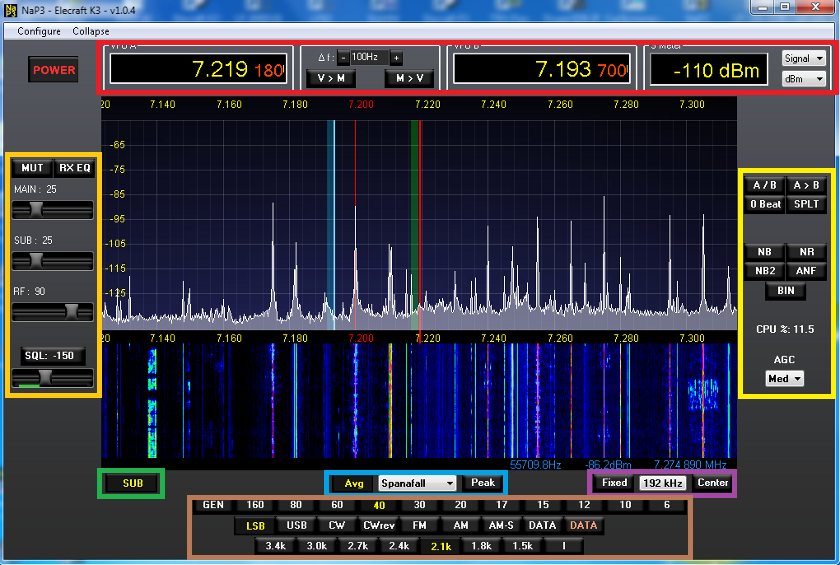Switch mode to USB
Image resolution: width=840 pixels, height=565 pixels.
(x=296, y=525)
